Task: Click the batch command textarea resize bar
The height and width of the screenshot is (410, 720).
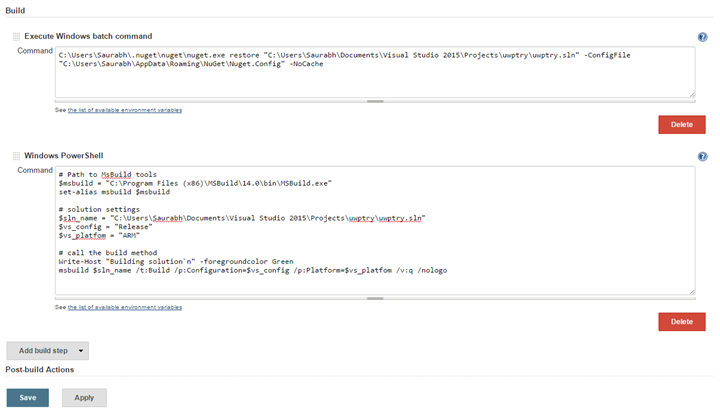Action: click(x=375, y=101)
